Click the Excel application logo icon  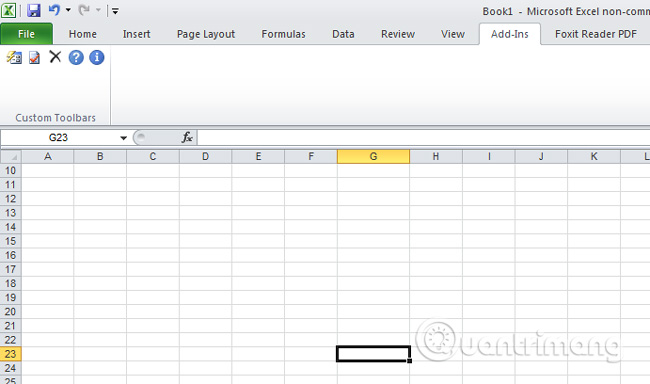pos(8,10)
